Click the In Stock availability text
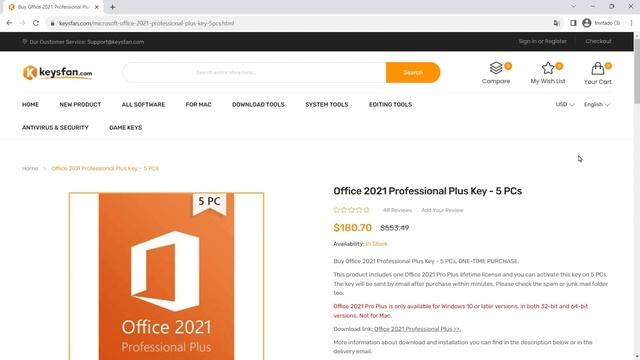Image resolution: width=640 pixels, height=360 pixels. [x=376, y=244]
